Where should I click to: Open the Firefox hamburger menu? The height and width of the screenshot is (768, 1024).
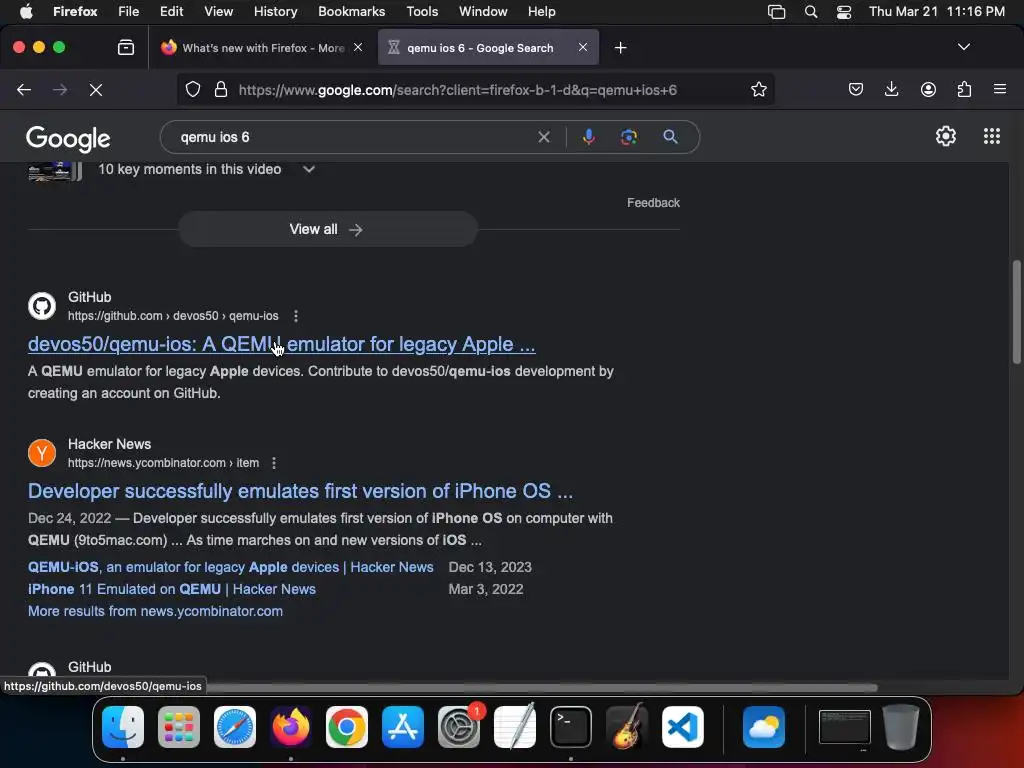tap(999, 89)
